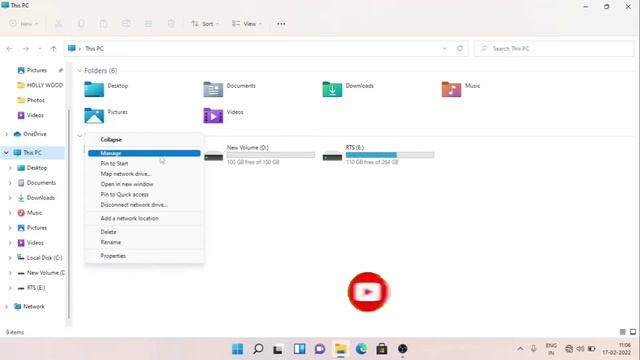Select the New Volume (D:) drive
This screenshot has height=360, width=640.
pos(259,155)
